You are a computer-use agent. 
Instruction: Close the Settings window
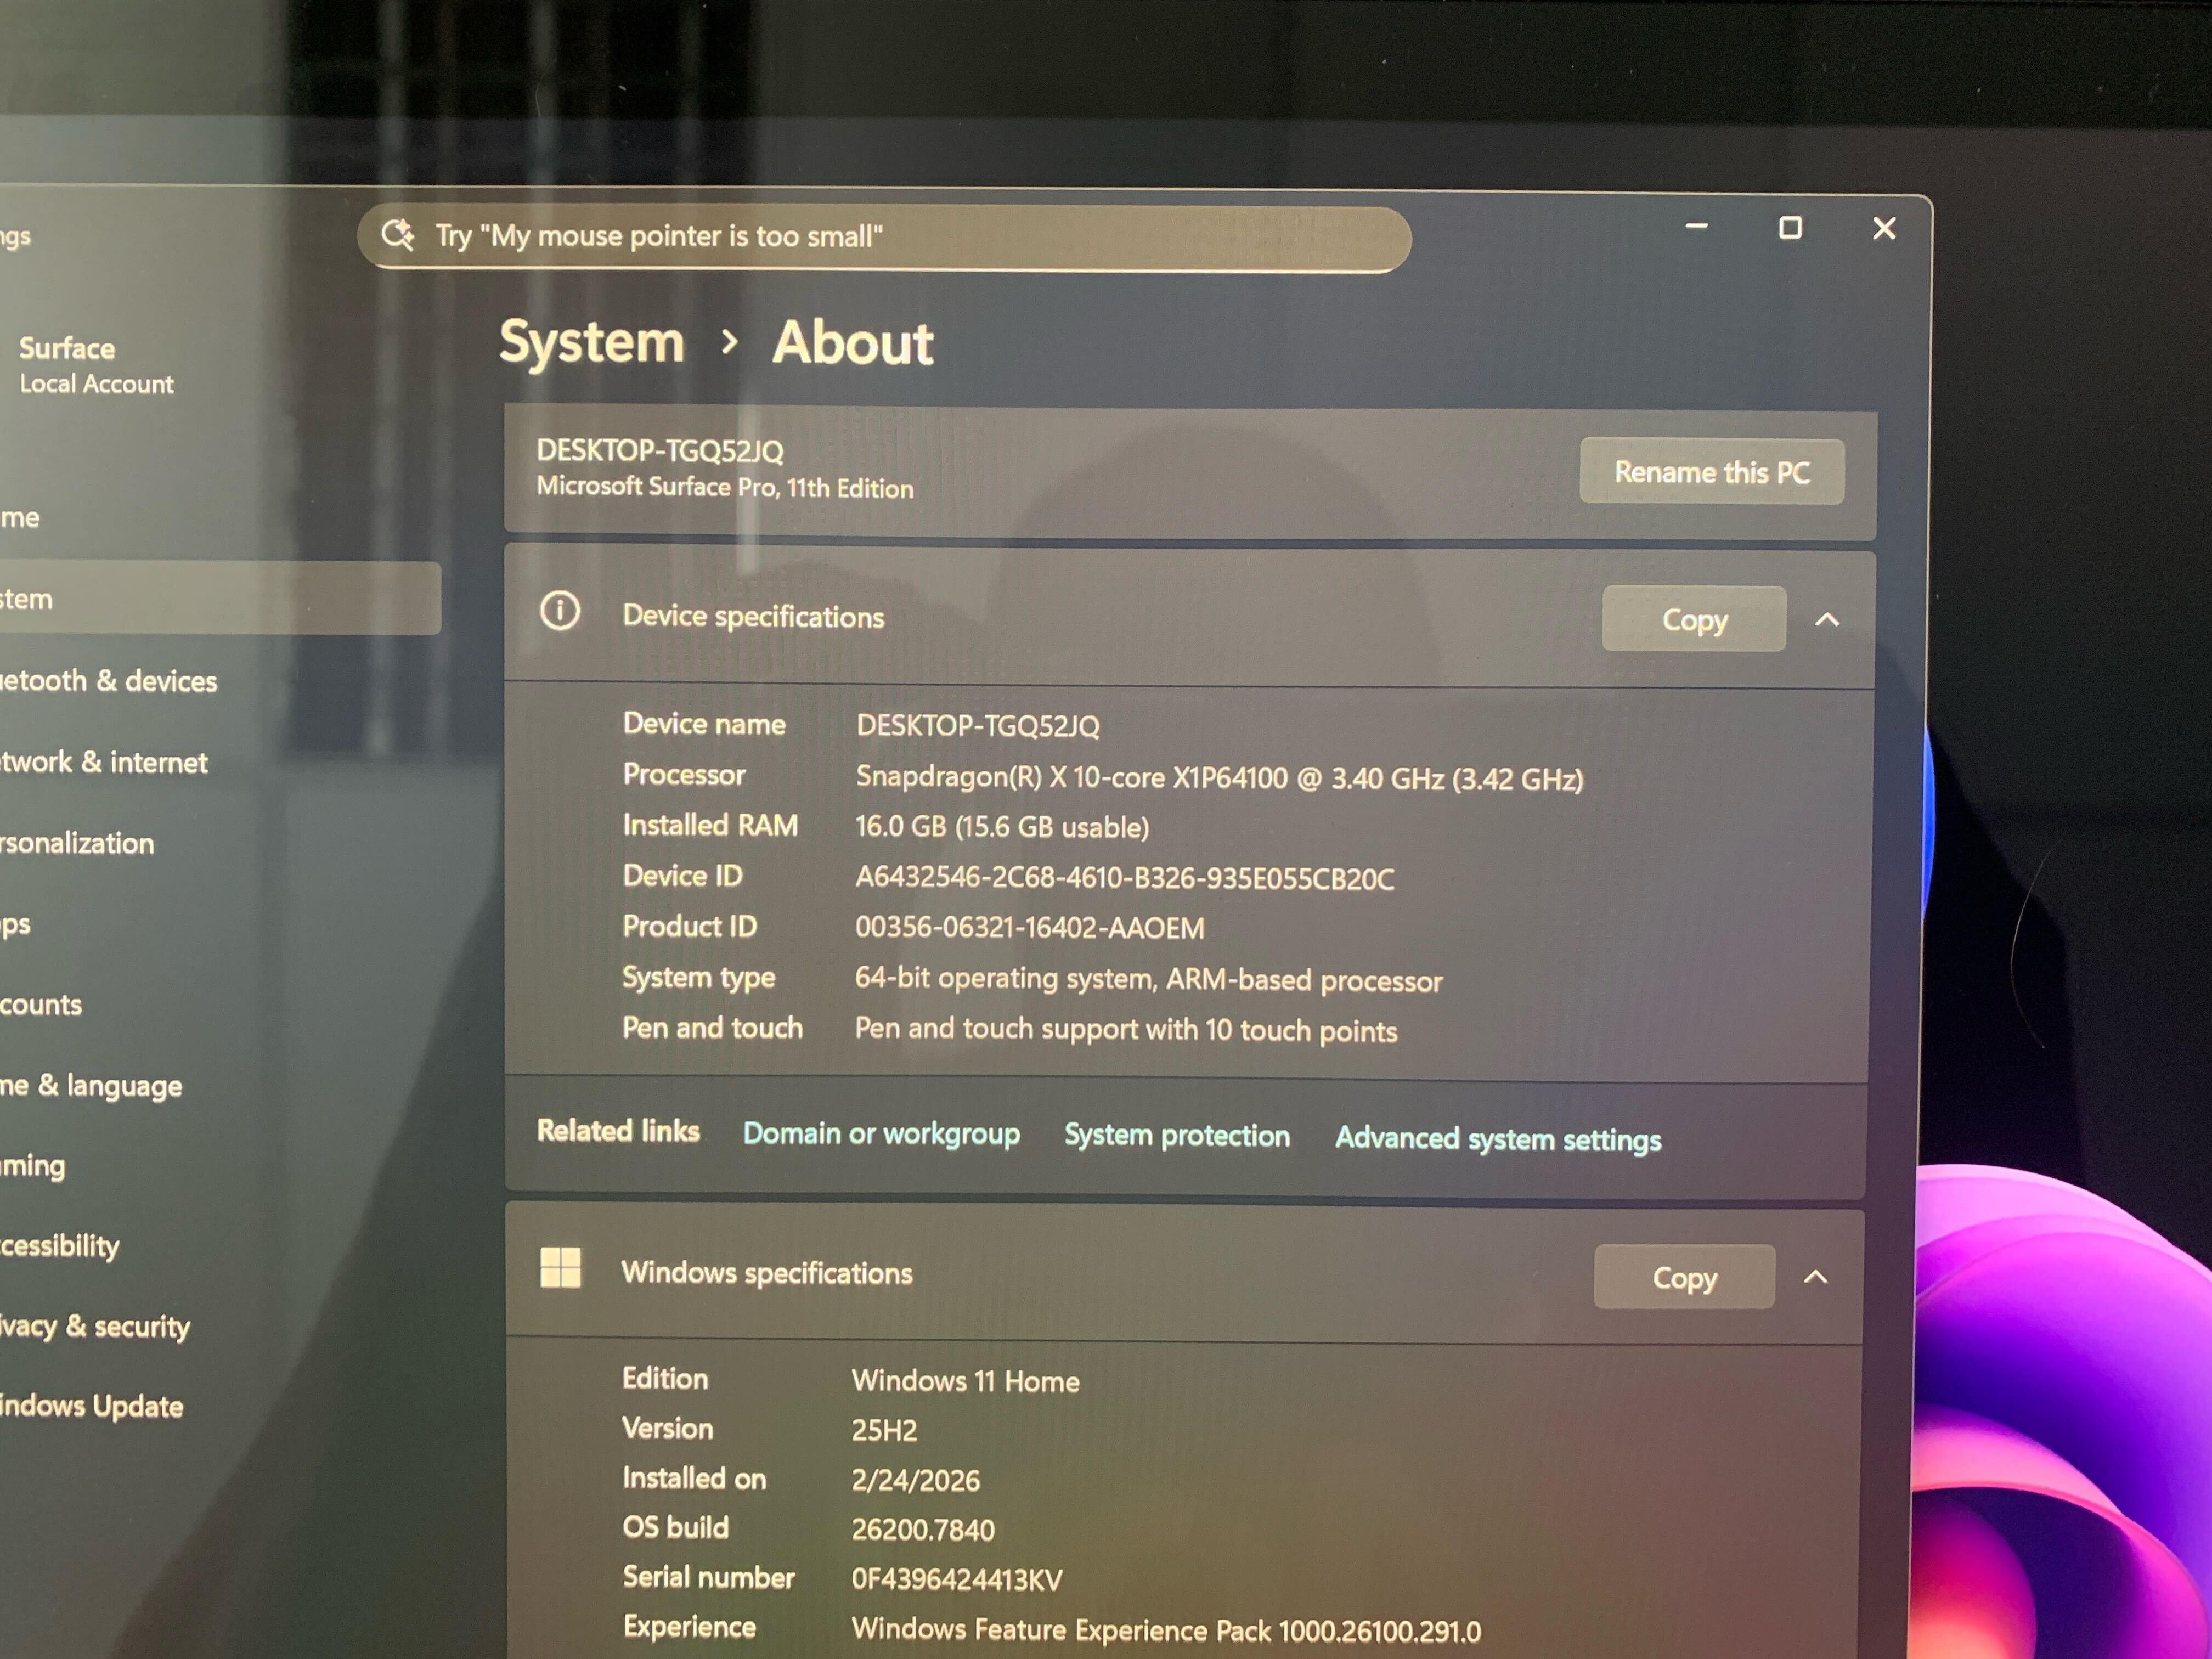[1884, 229]
